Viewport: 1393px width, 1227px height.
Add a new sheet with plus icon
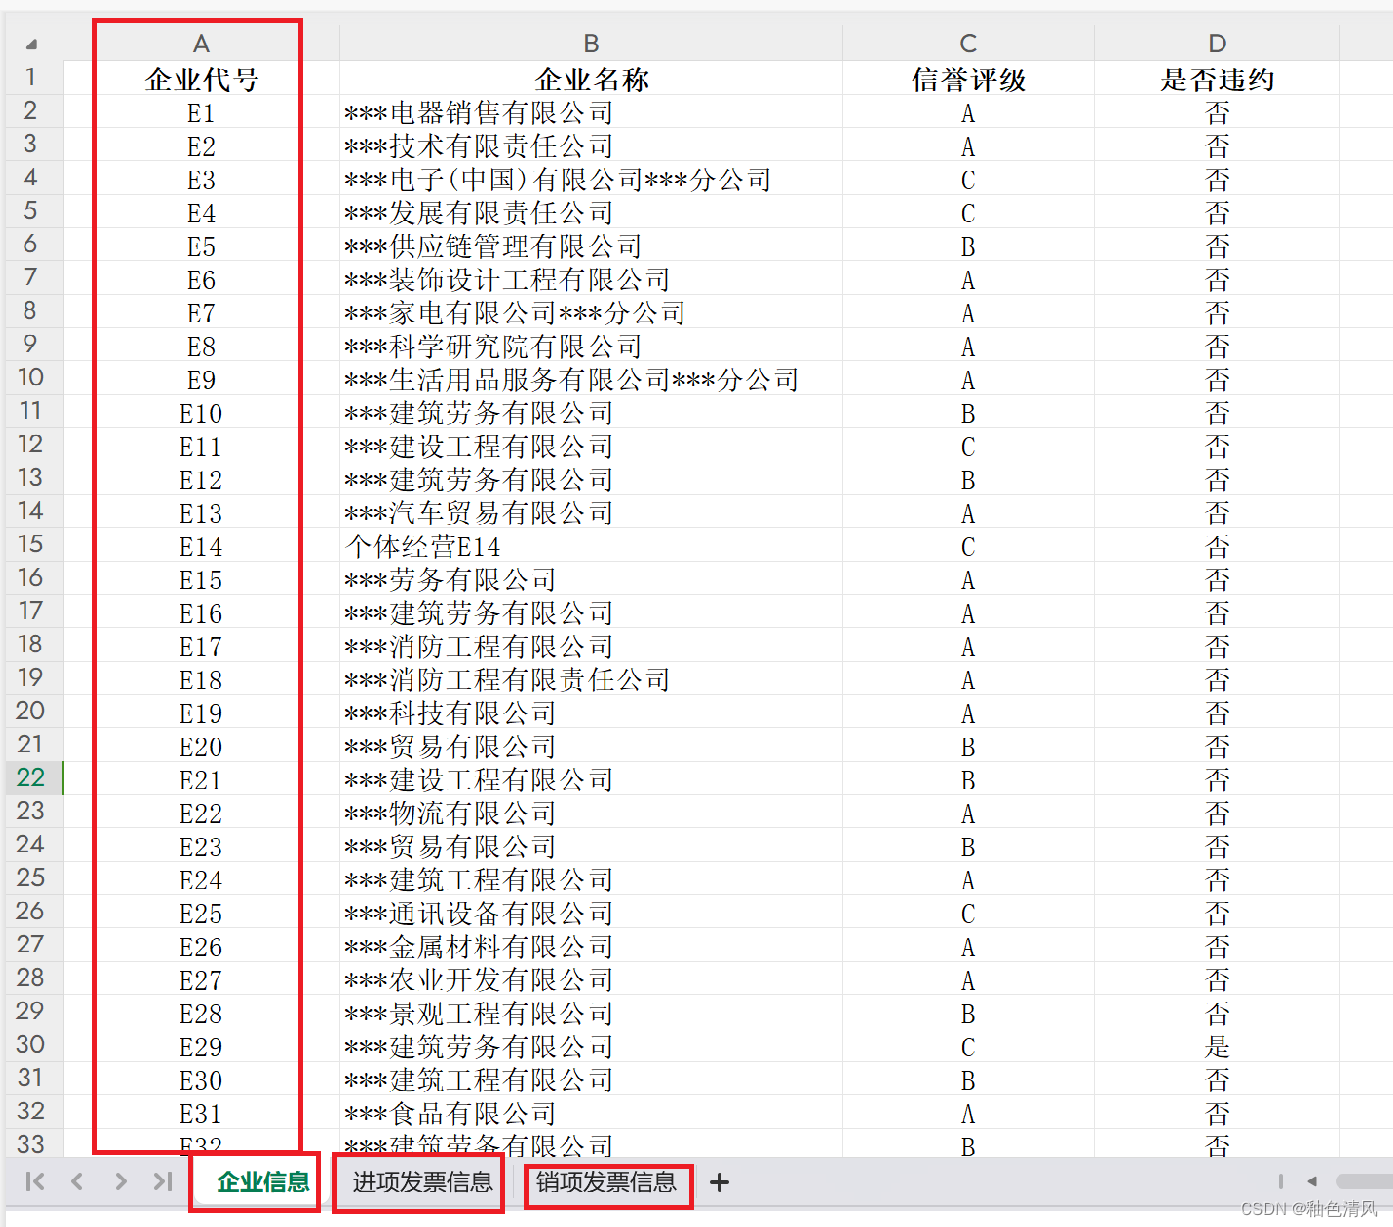(x=719, y=1182)
